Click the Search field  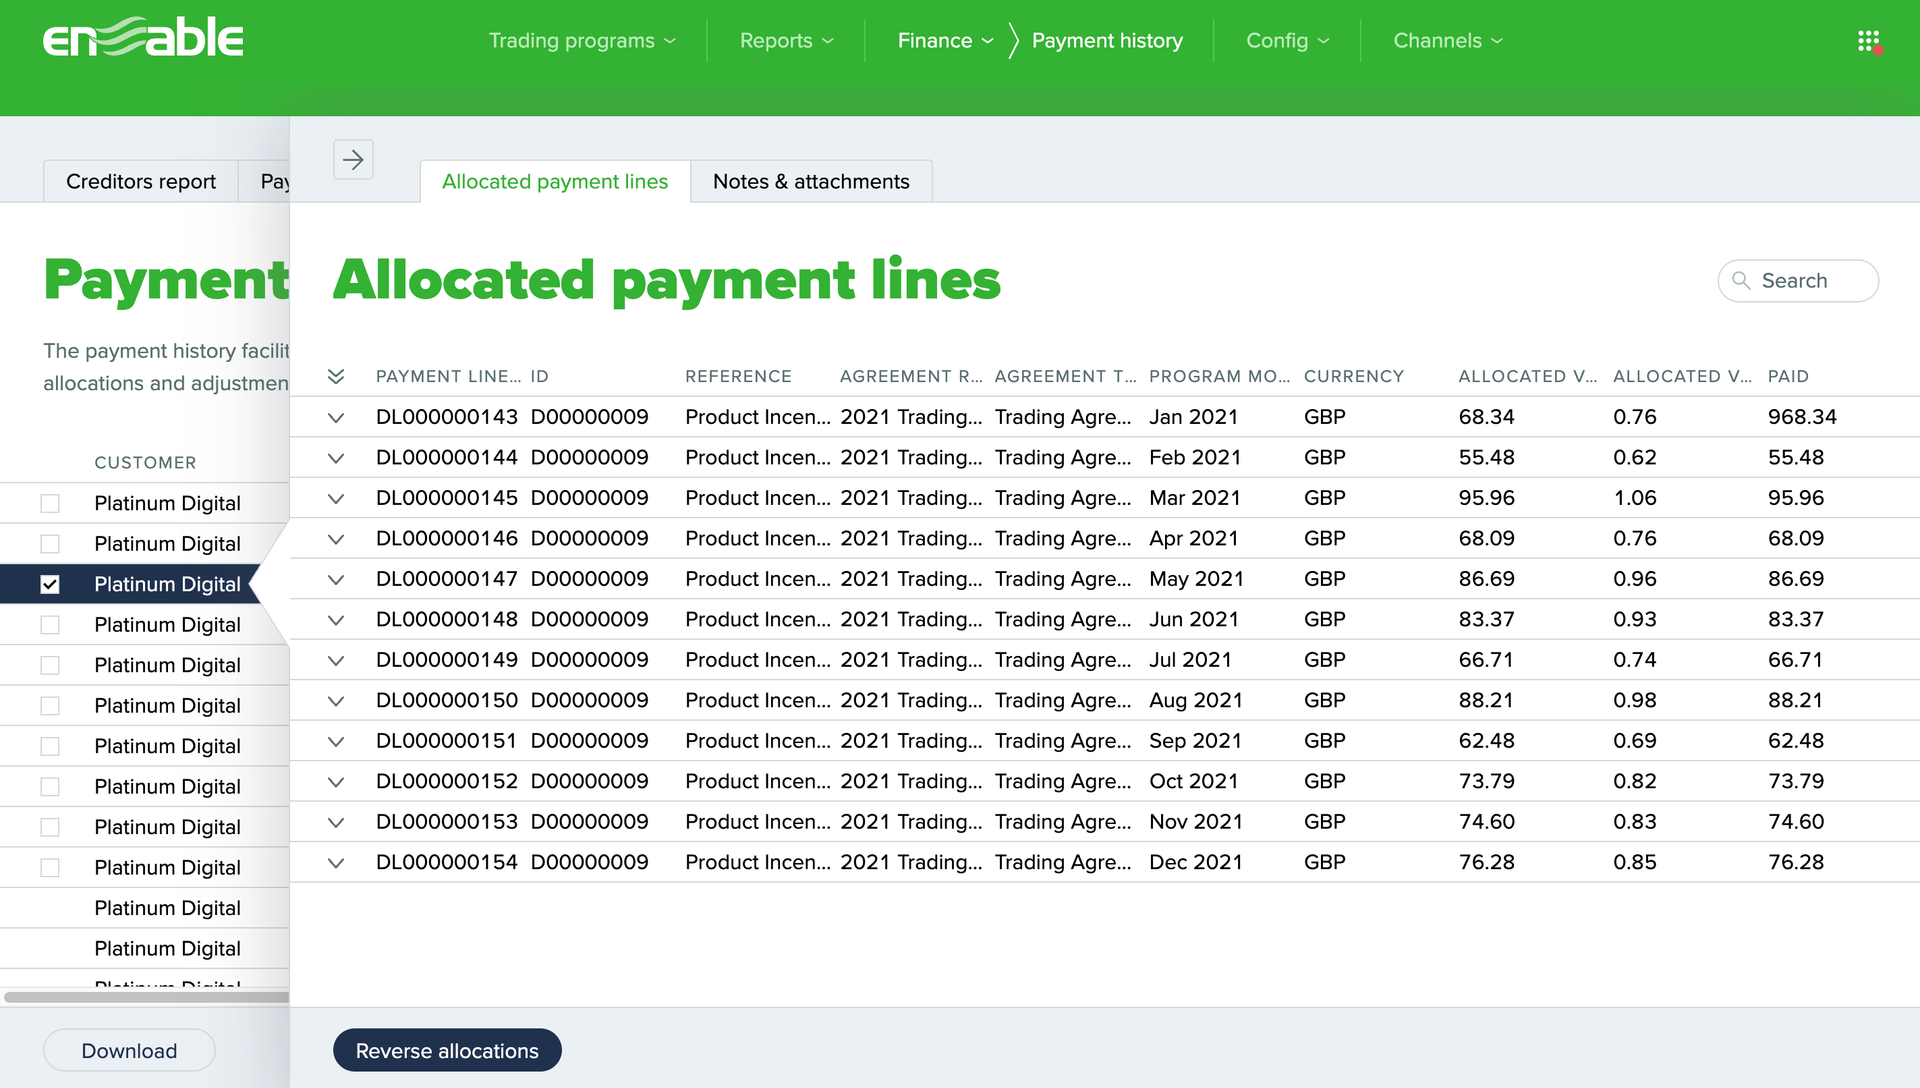click(x=1798, y=281)
